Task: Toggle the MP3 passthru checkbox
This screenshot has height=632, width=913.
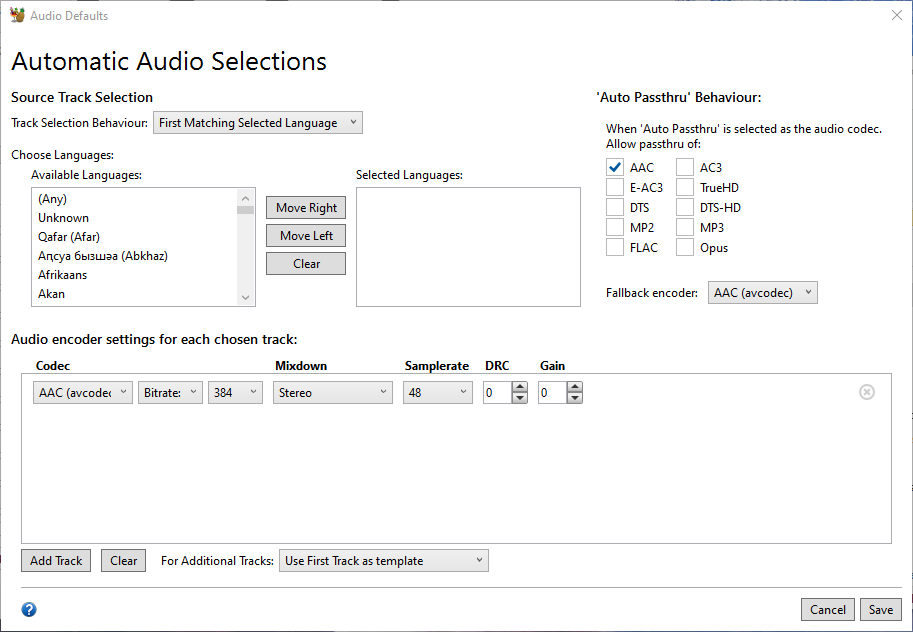Action: [x=685, y=227]
